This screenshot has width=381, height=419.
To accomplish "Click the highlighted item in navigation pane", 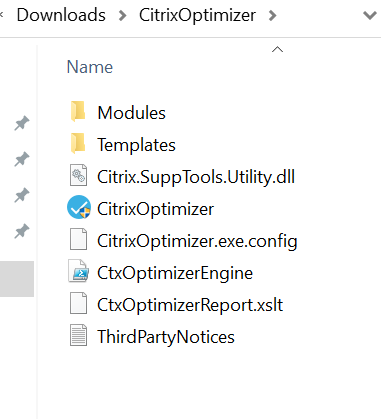I will [17, 279].
